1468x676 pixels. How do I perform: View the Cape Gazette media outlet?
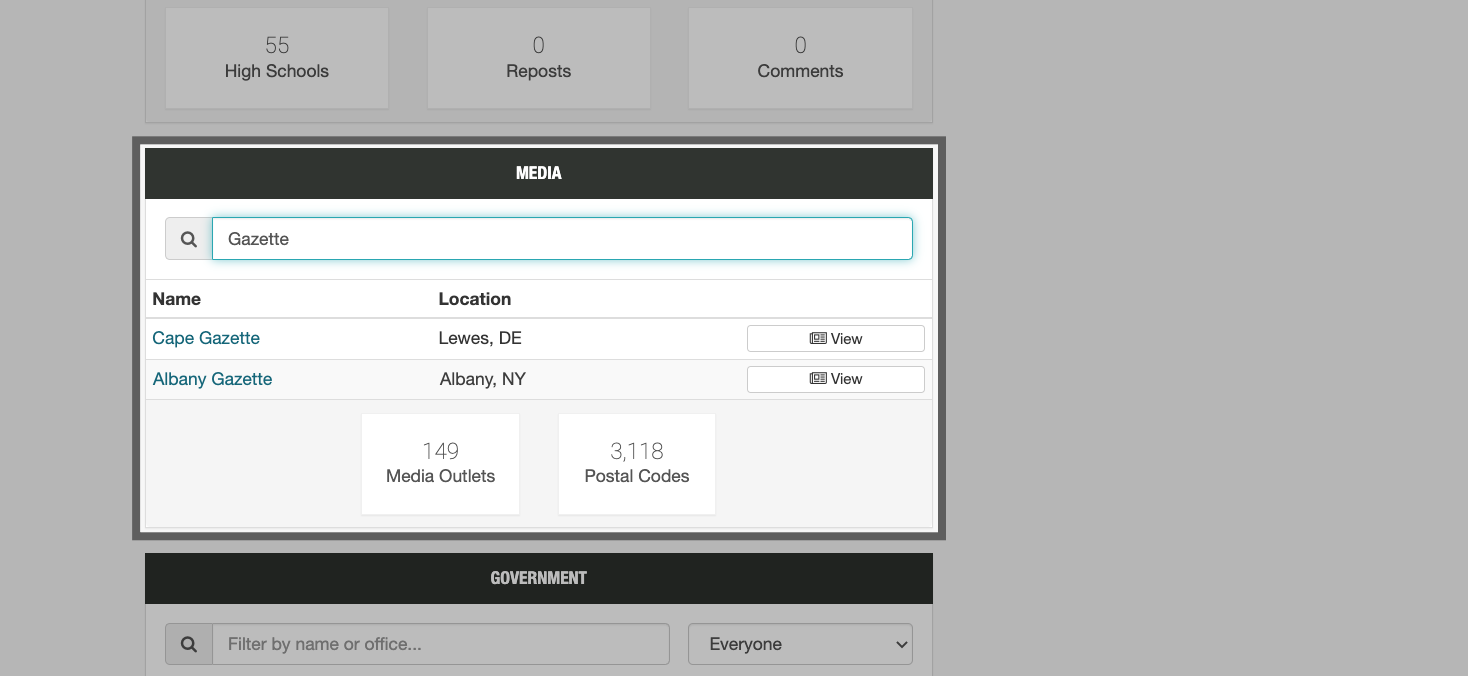pyautogui.click(x=835, y=339)
